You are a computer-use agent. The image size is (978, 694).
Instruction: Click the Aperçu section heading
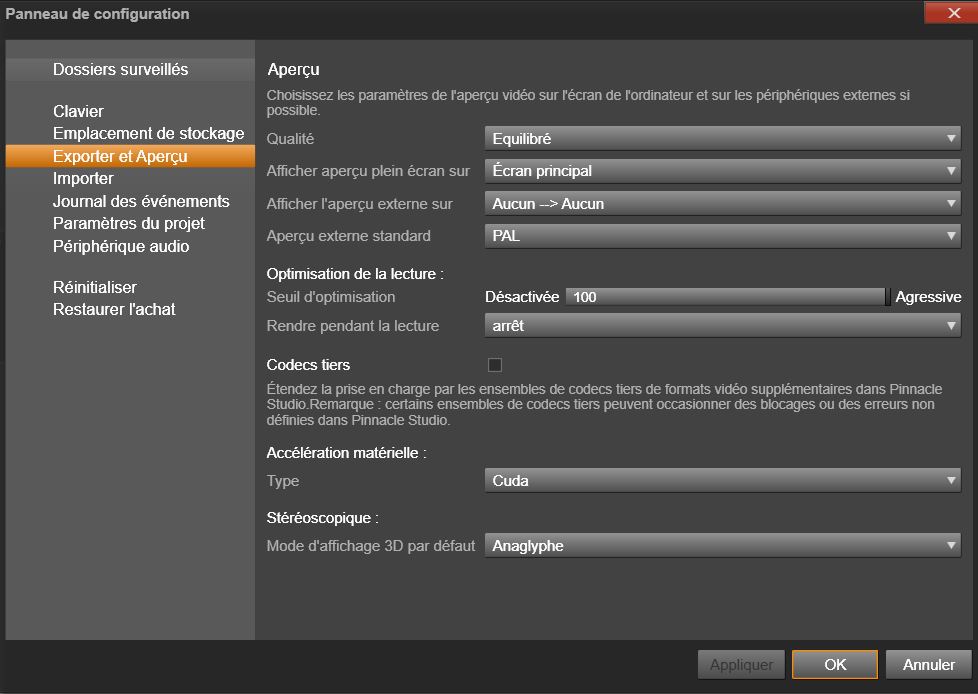293,70
